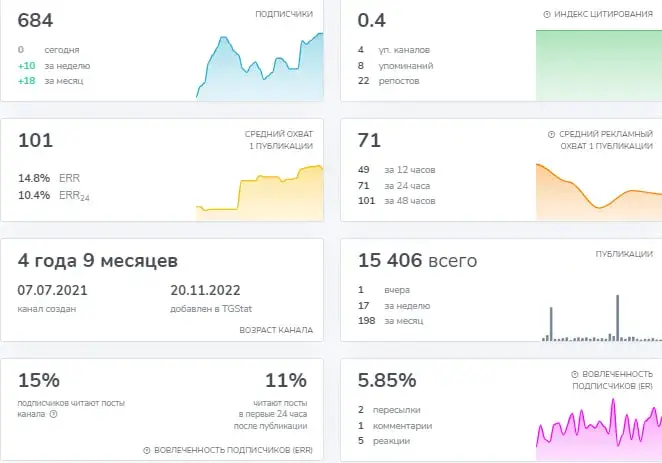662x463 pixels.
Task: Open the magenta engagement rate chart
Action: click(x=599, y=429)
